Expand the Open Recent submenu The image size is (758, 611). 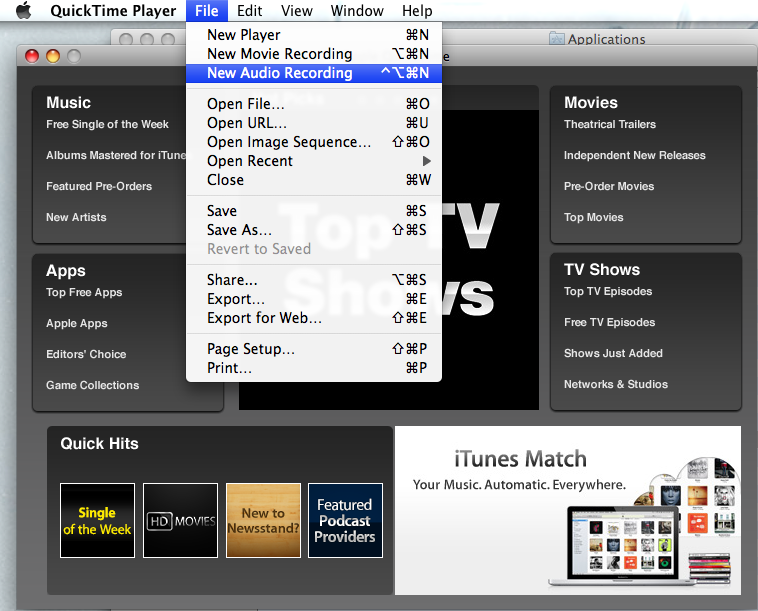tap(314, 161)
